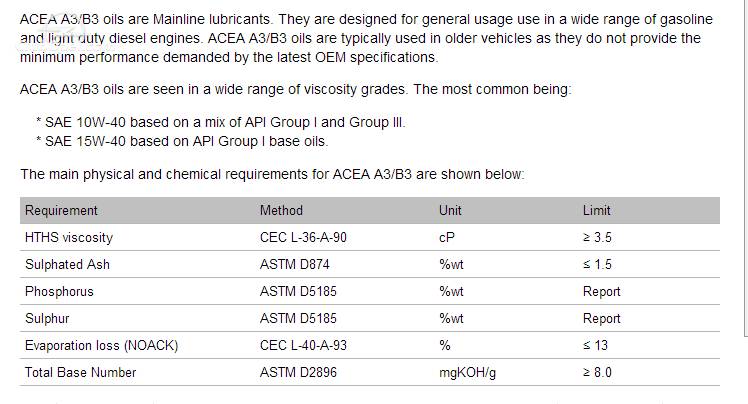This screenshot has height=404, width=748.
Task: Click the ASTM D2896 method cell
Action: coord(298,372)
